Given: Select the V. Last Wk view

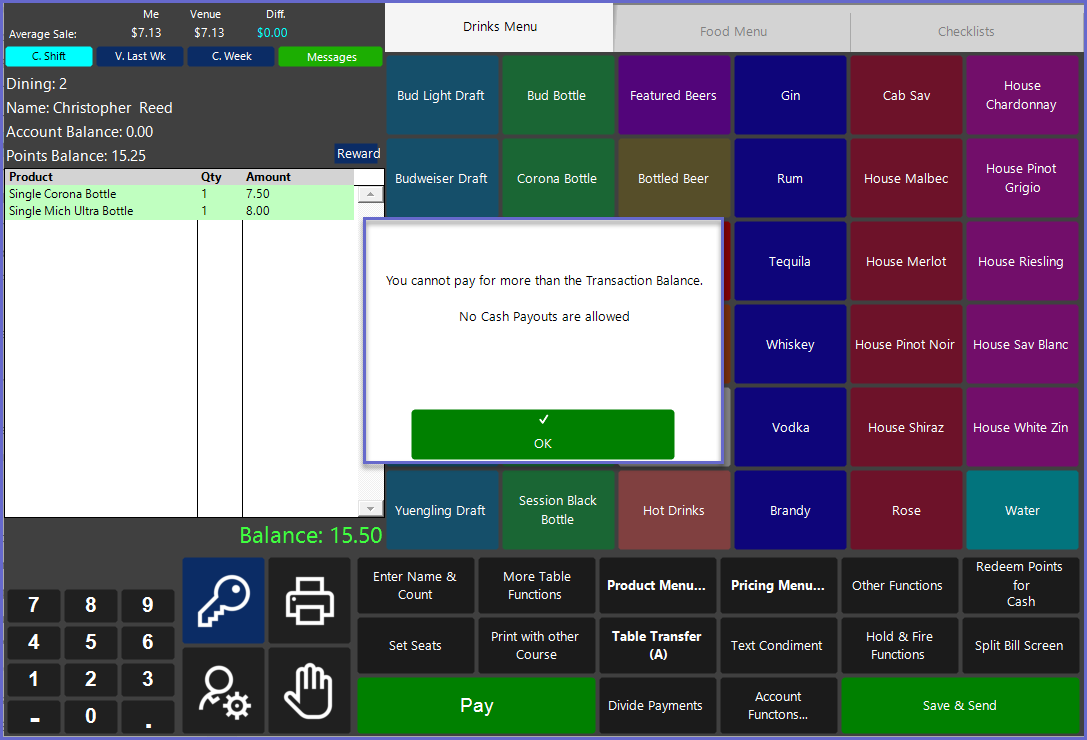Looking at the screenshot, I should [140, 57].
